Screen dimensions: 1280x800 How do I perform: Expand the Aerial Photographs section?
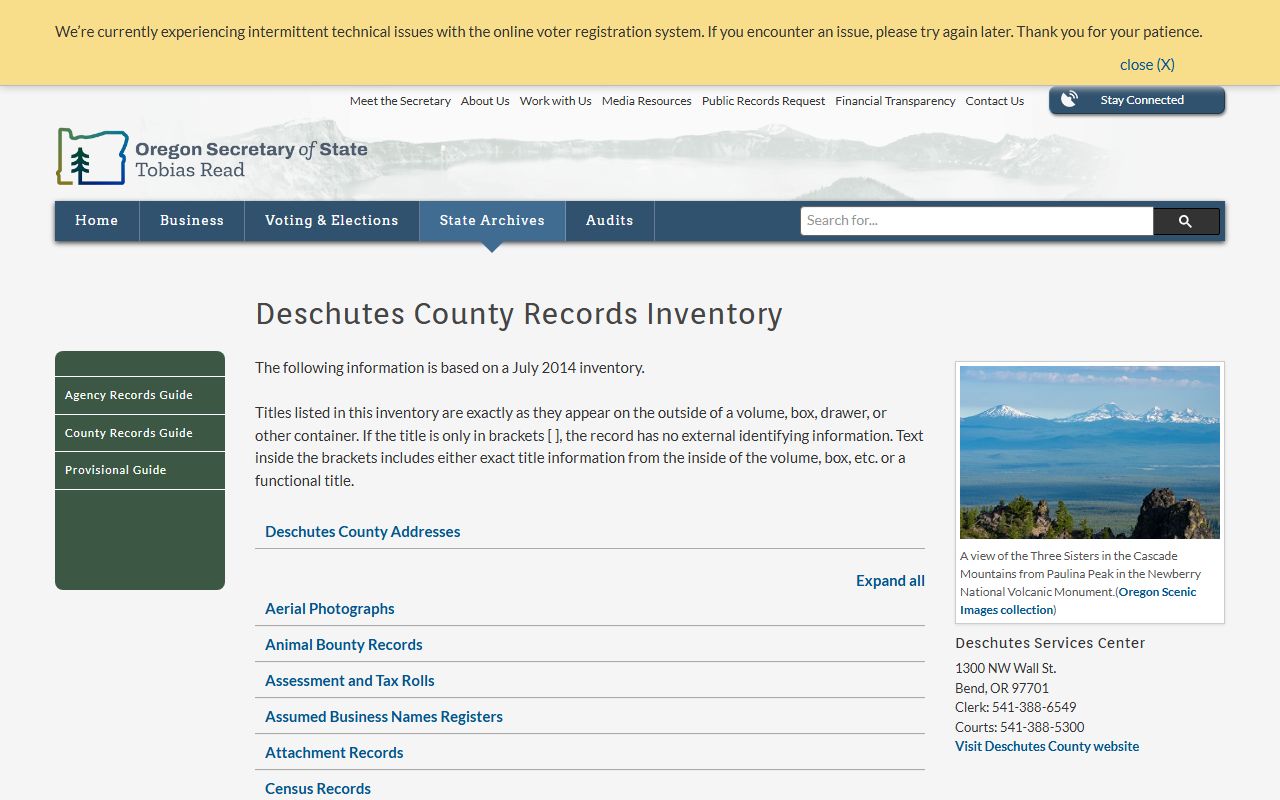tap(590, 609)
